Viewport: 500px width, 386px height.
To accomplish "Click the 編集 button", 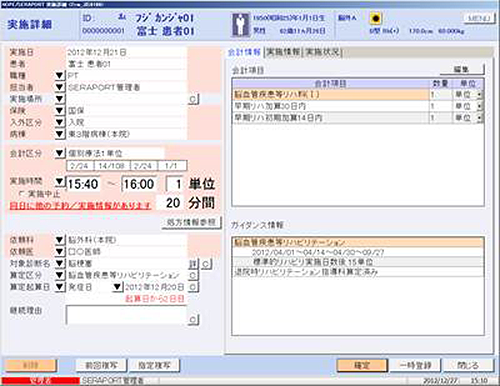I will coord(462,69).
